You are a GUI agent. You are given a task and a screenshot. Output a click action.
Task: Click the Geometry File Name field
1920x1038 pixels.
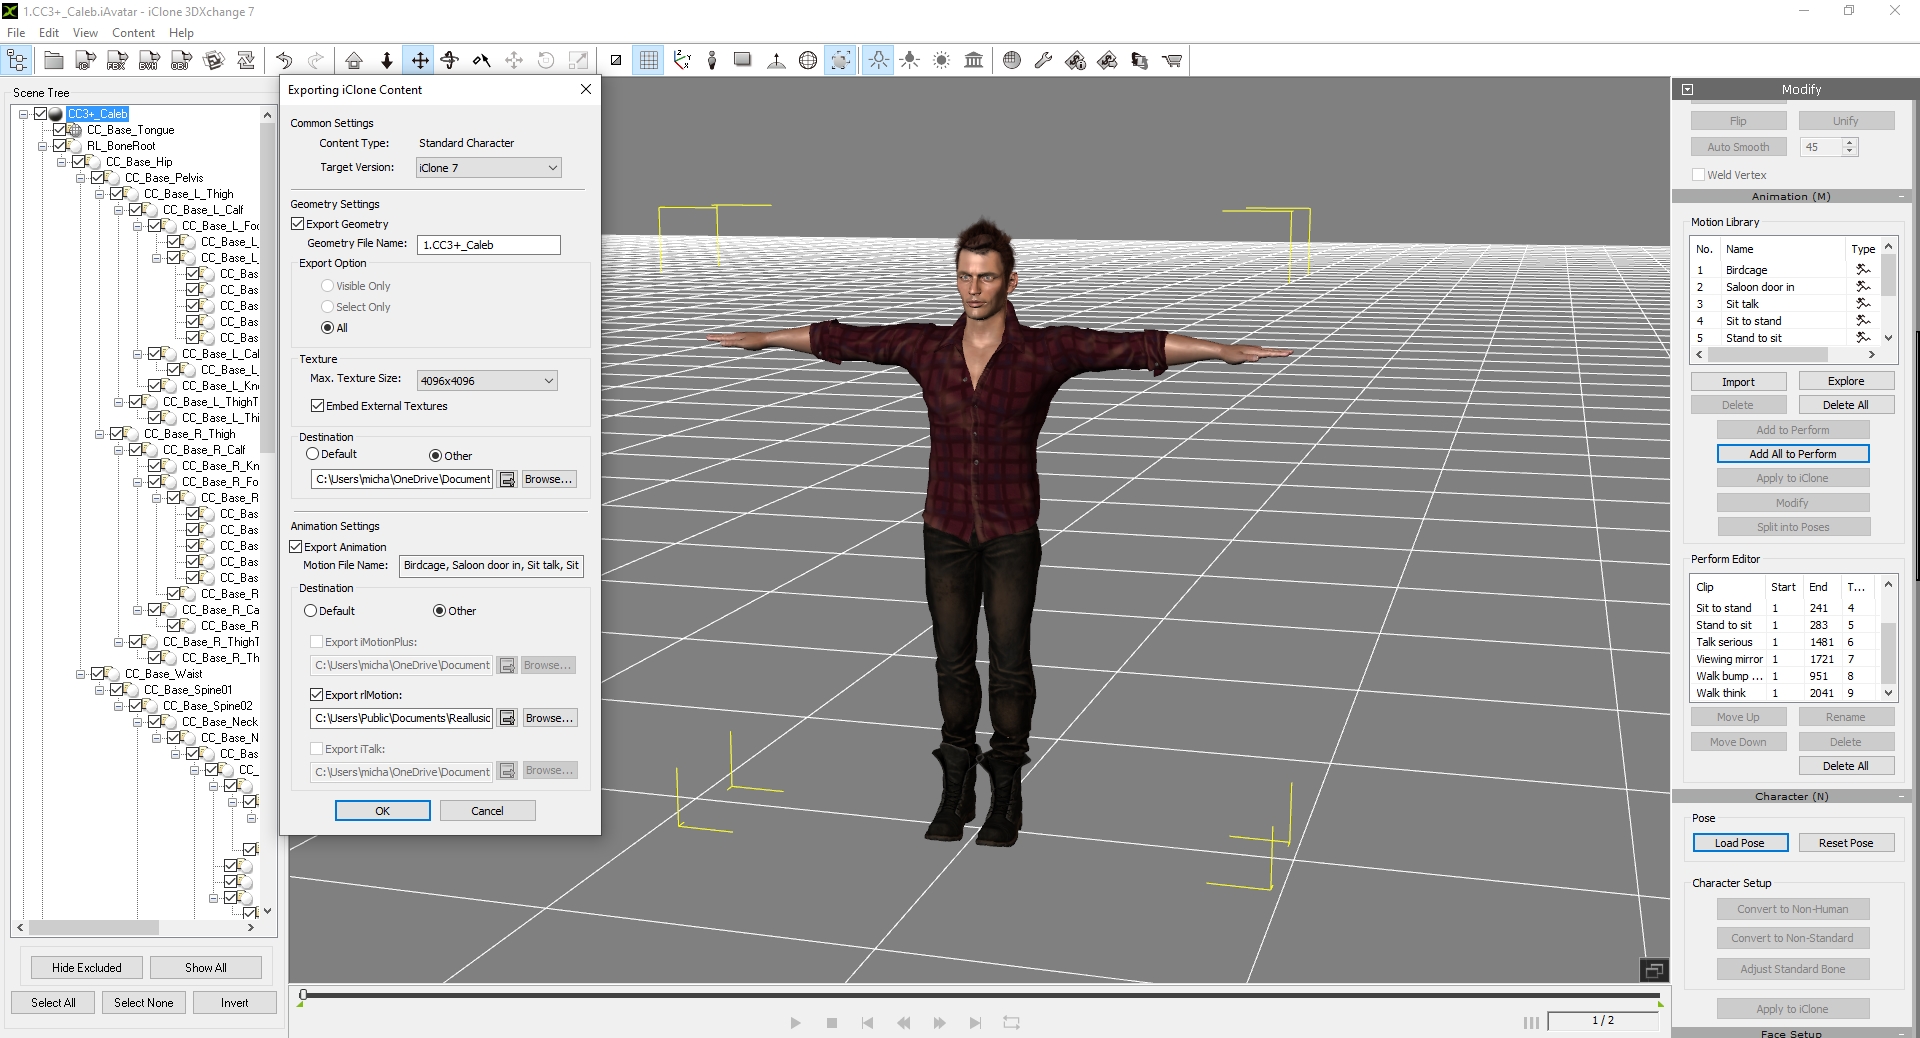[489, 245]
